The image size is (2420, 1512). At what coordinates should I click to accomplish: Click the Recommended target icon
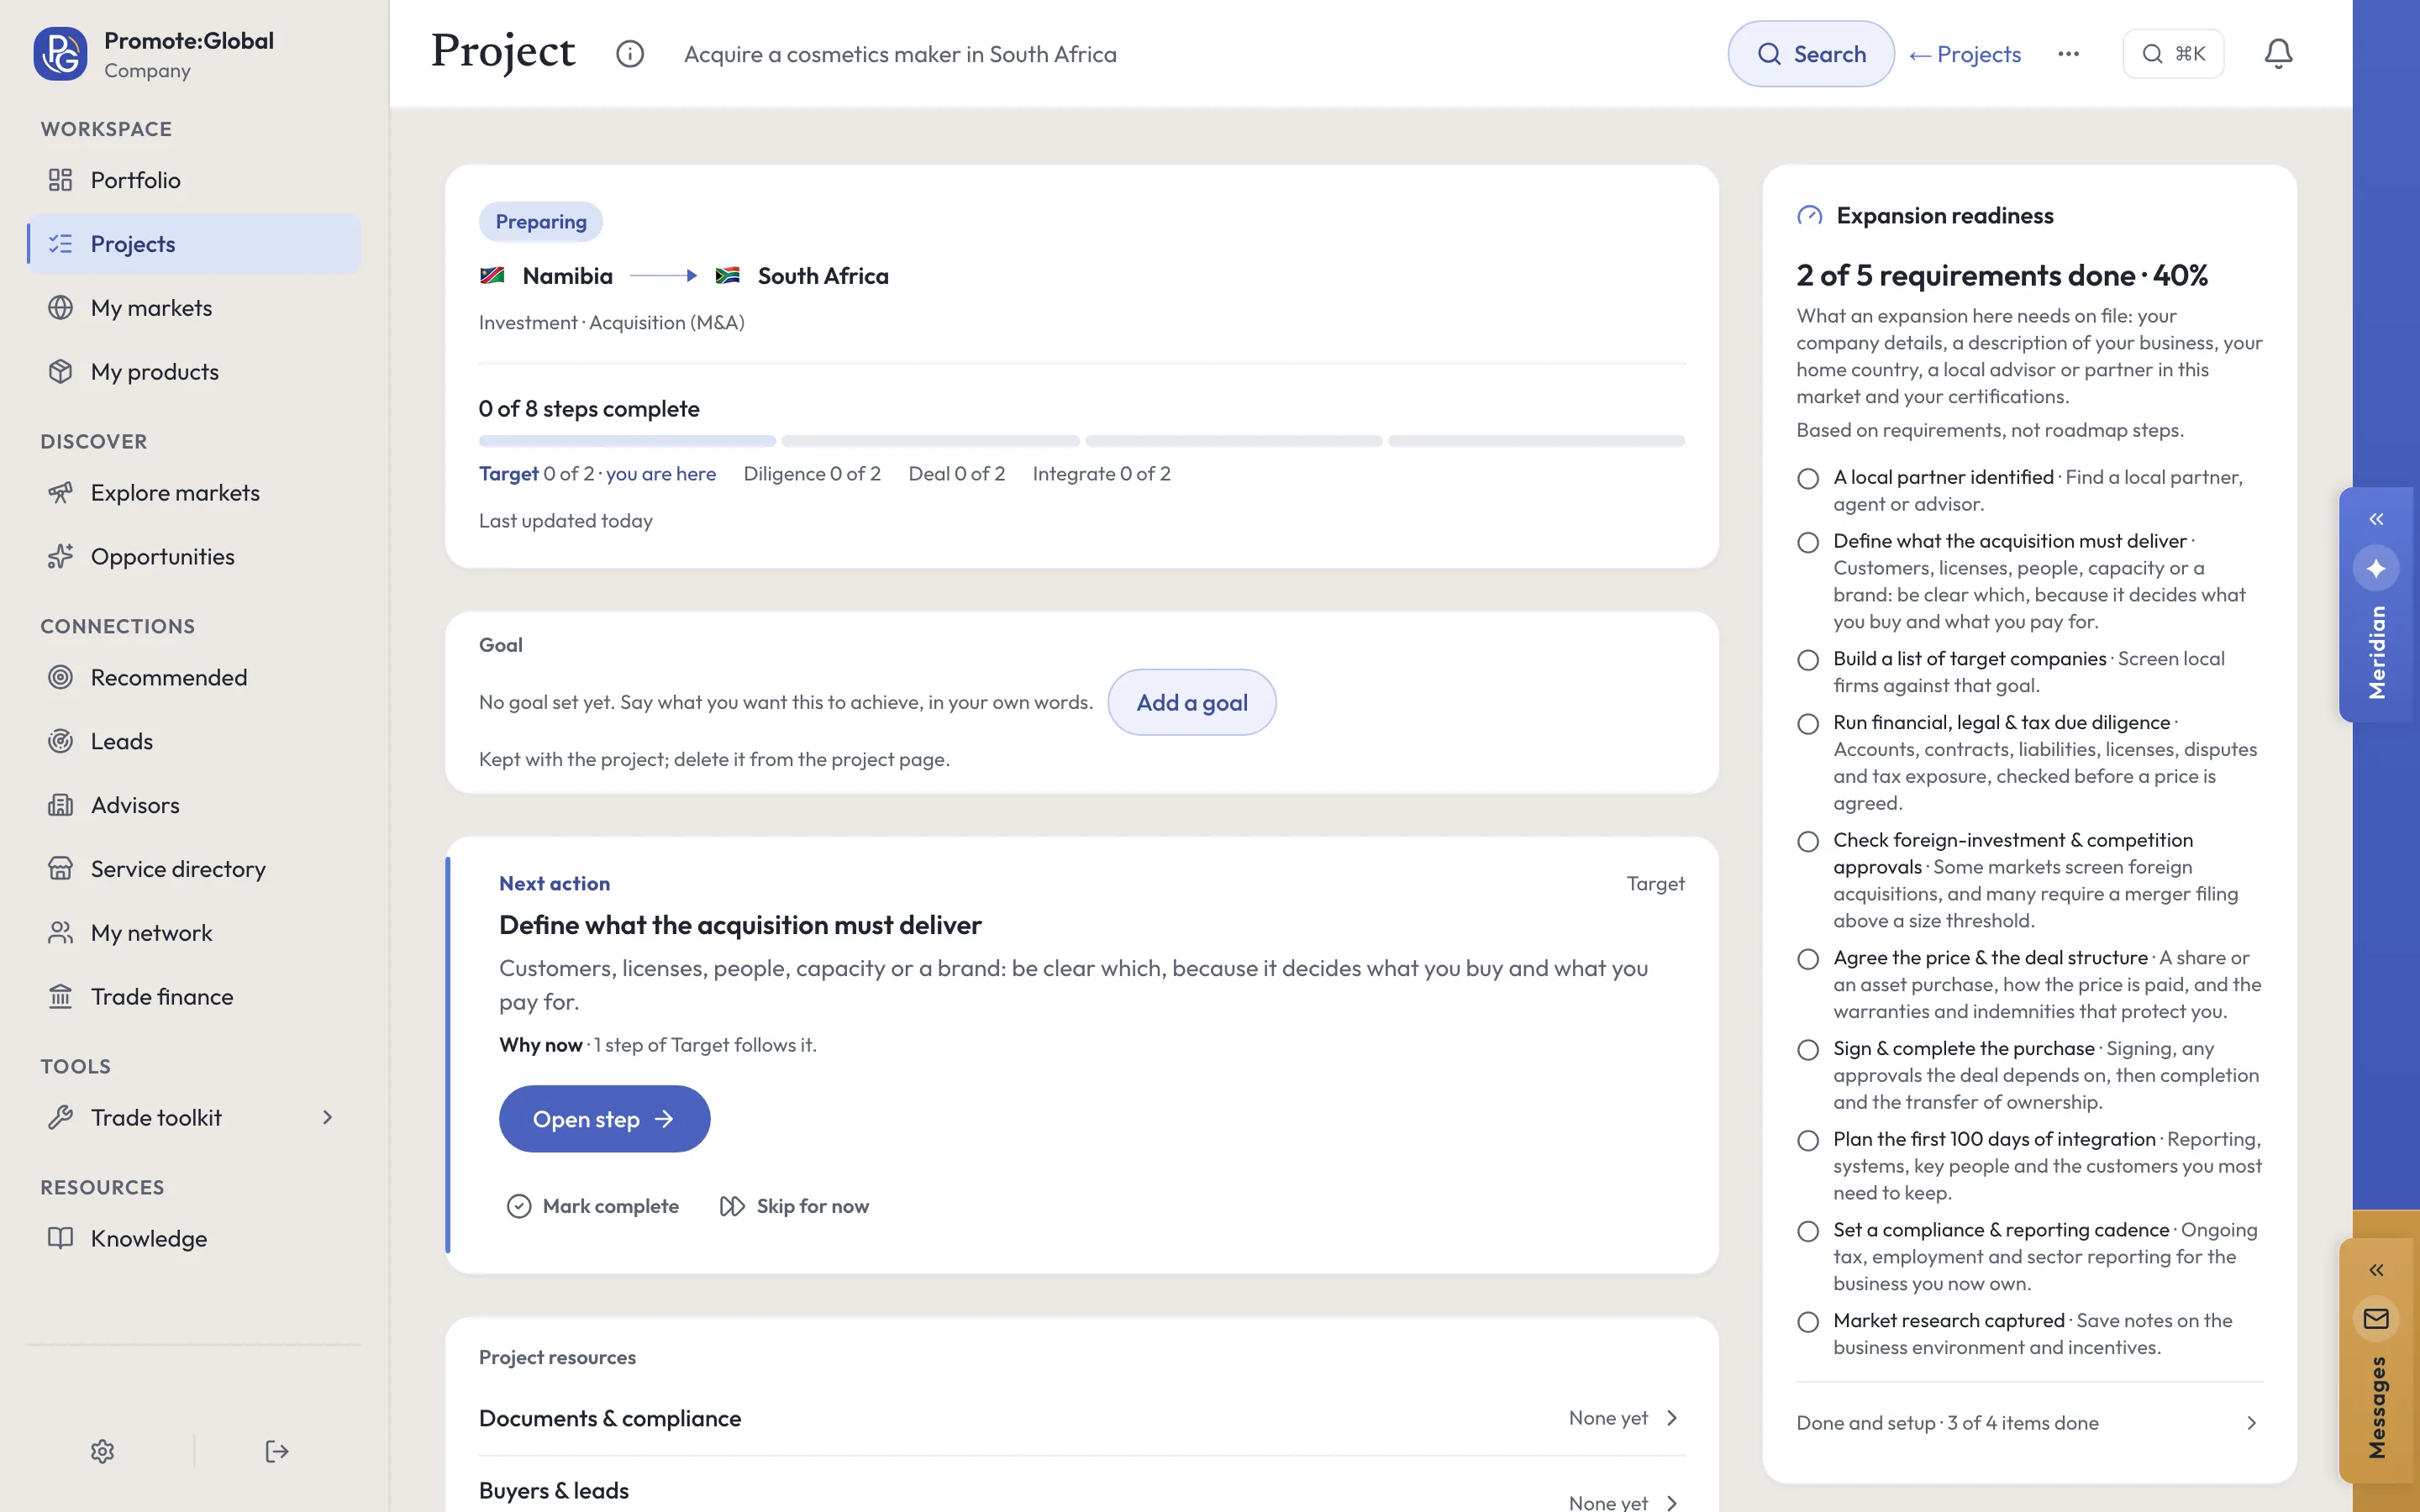click(x=61, y=678)
